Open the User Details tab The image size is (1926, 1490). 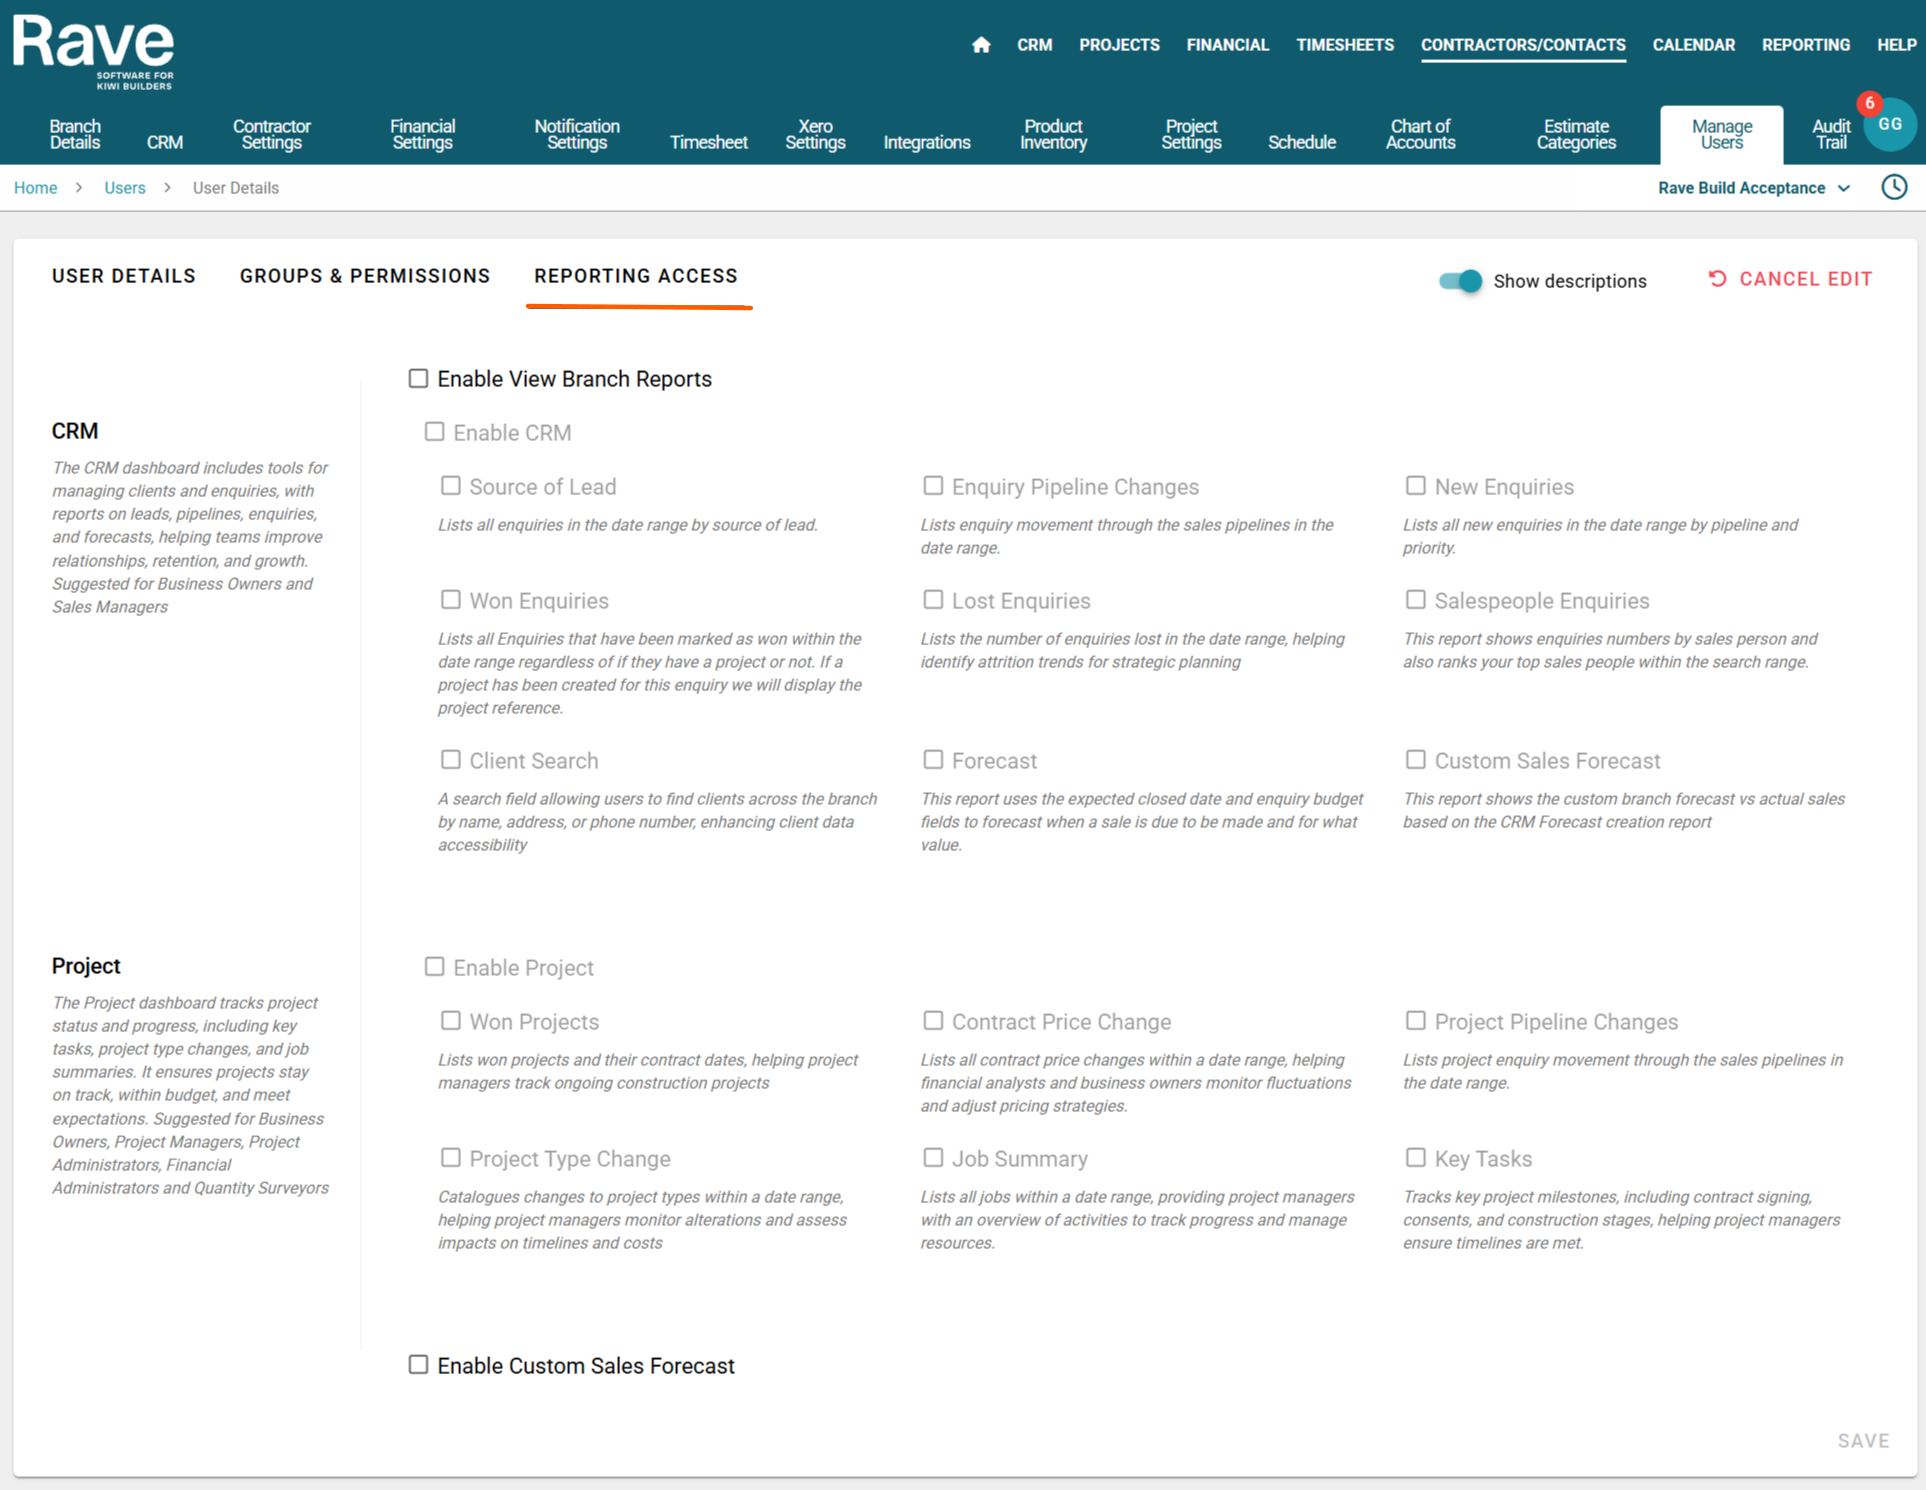[124, 276]
